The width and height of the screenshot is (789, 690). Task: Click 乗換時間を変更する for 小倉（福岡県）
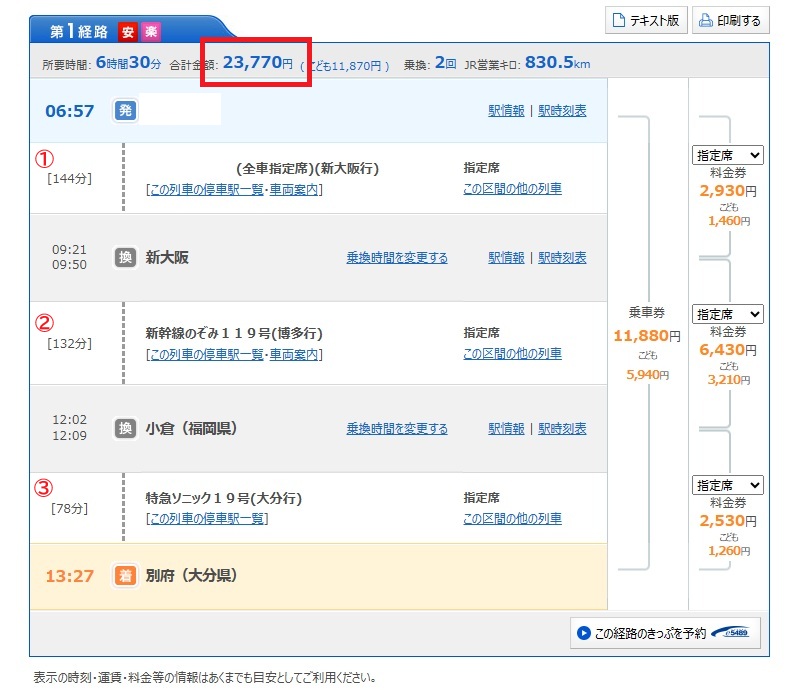pos(397,429)
